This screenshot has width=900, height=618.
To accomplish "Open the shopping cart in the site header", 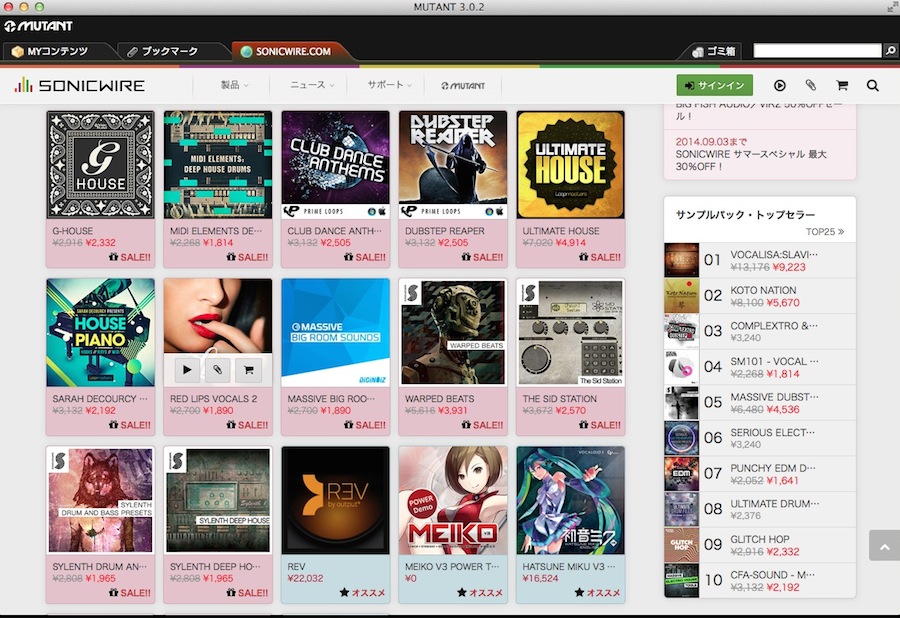I will tap(842, 85).
